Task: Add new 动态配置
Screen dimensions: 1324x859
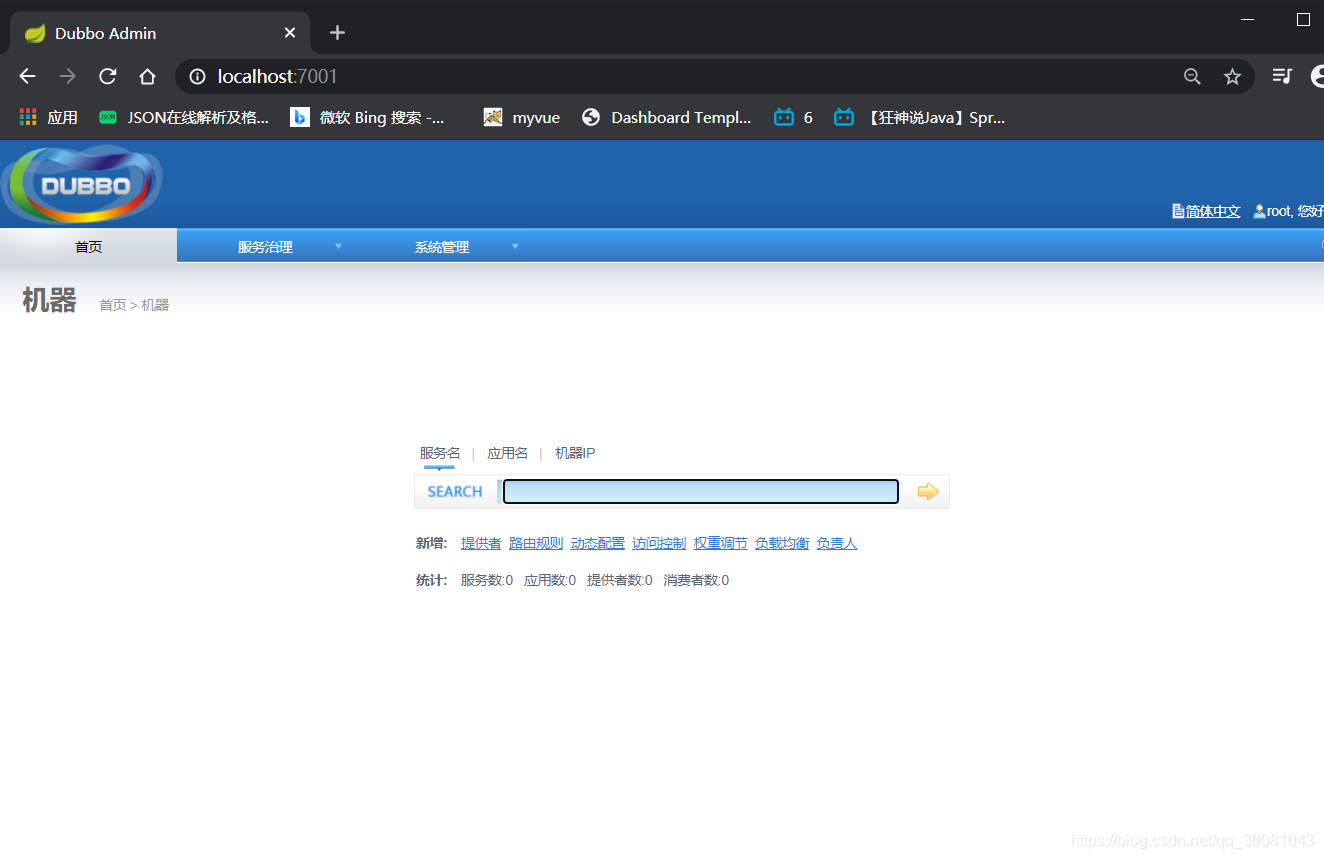Action: click(597, 543)
